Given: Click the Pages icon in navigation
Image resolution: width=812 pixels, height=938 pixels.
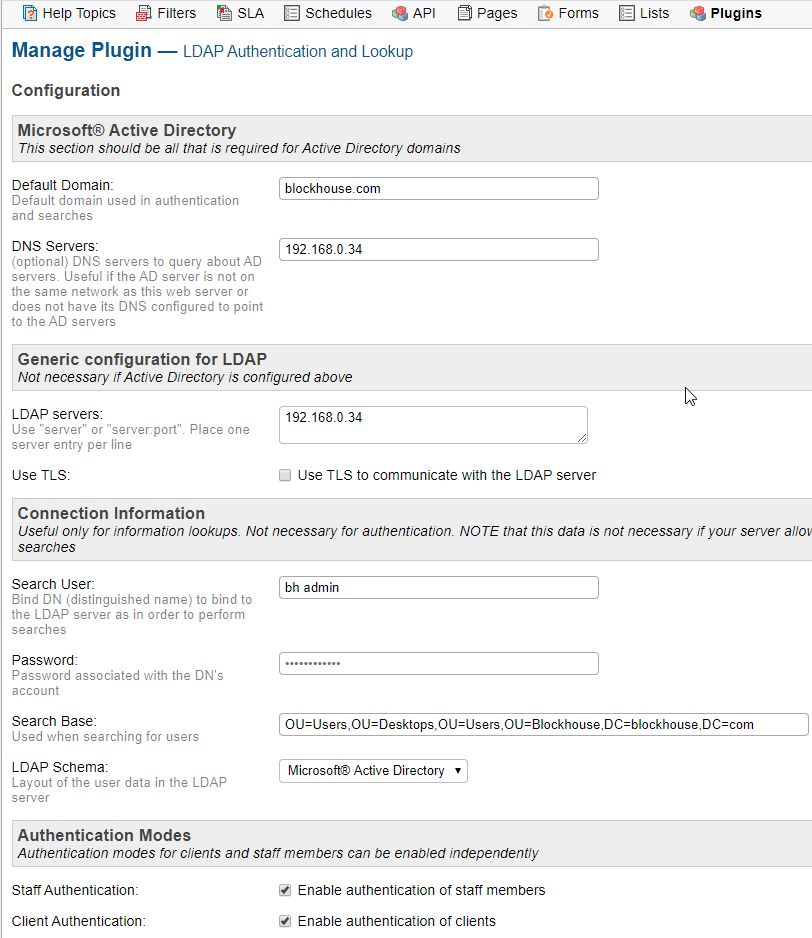Looking at the screenshot, I should click(x=465, y=13).
